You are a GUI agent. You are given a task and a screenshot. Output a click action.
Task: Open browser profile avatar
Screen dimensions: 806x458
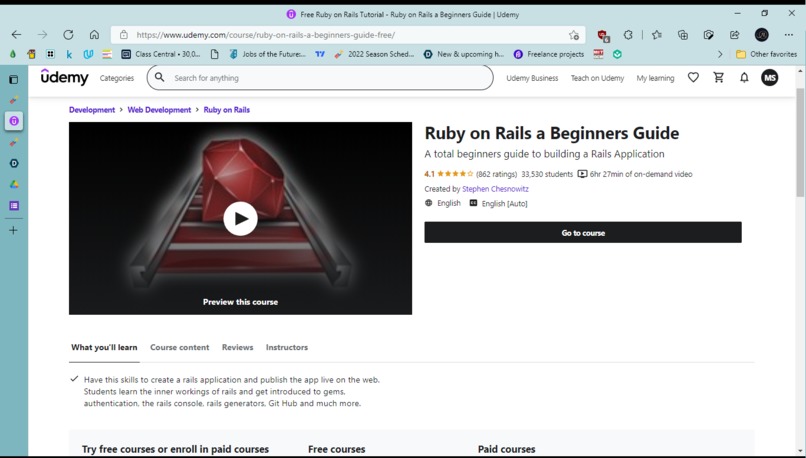pos(762,35)
